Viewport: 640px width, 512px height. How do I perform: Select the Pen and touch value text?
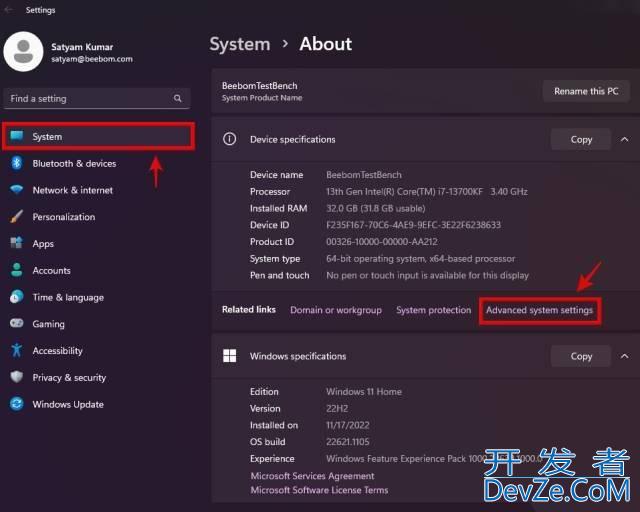(x=427, y=275)
